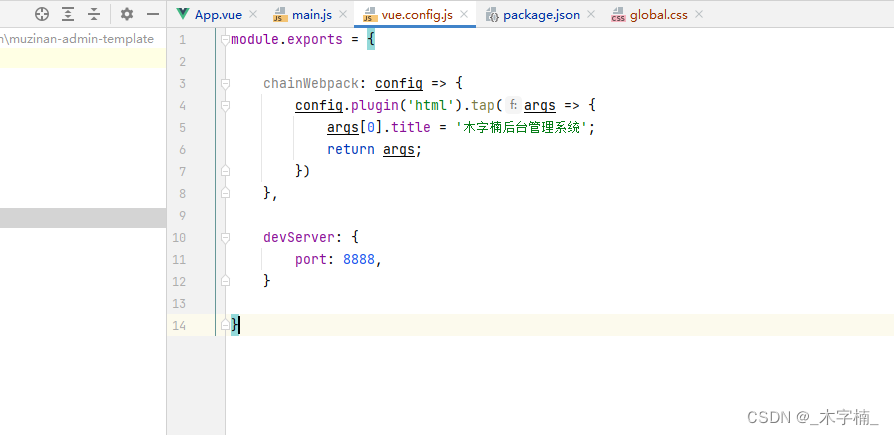Image resolution: width=894 pixels, height=435 pixels.
Task: Click line number 9 in the gutter
Action: pyautogui.click(x=182, y=216)
